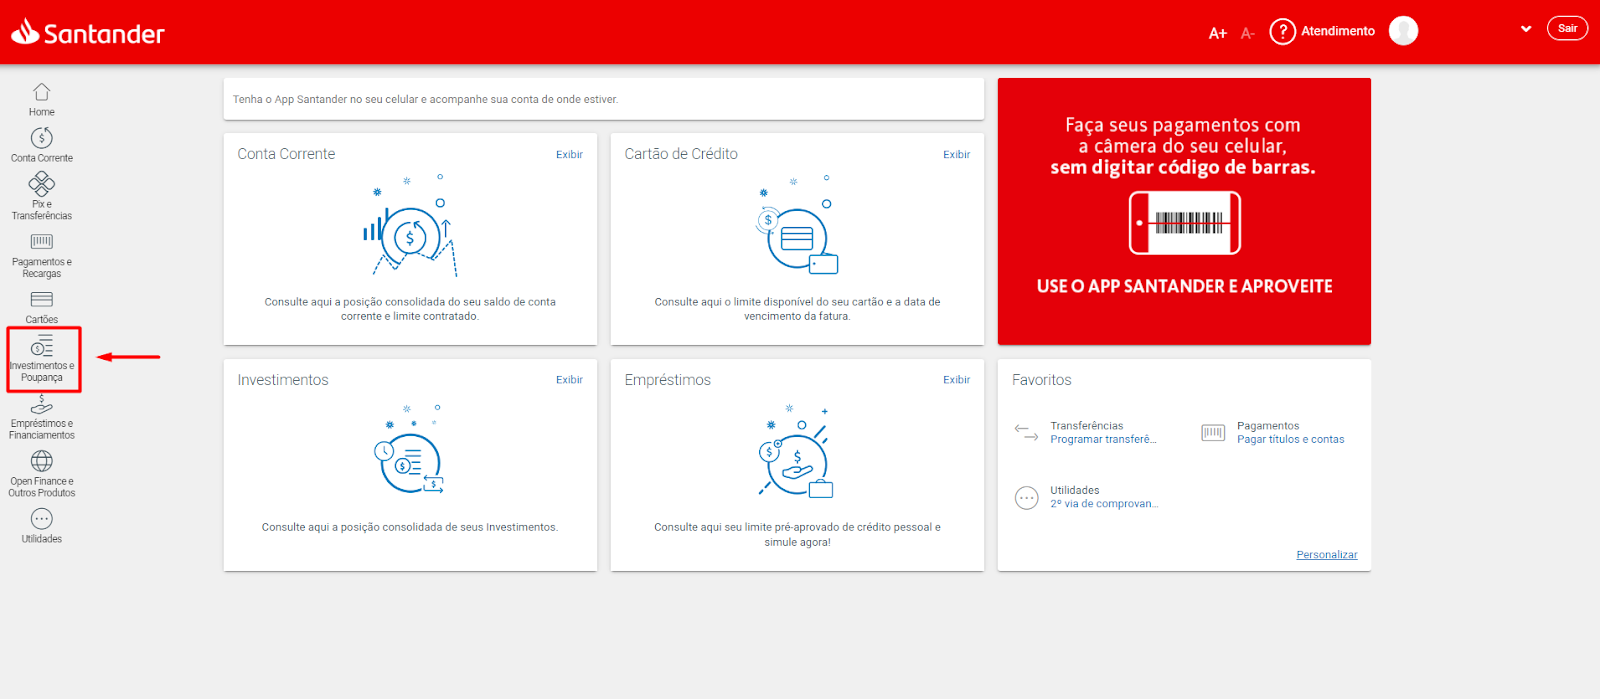Click the phone barcode graphic in banner
Image resolution: width=1600 pixels, height=699 pixels.
(1185, 223)
